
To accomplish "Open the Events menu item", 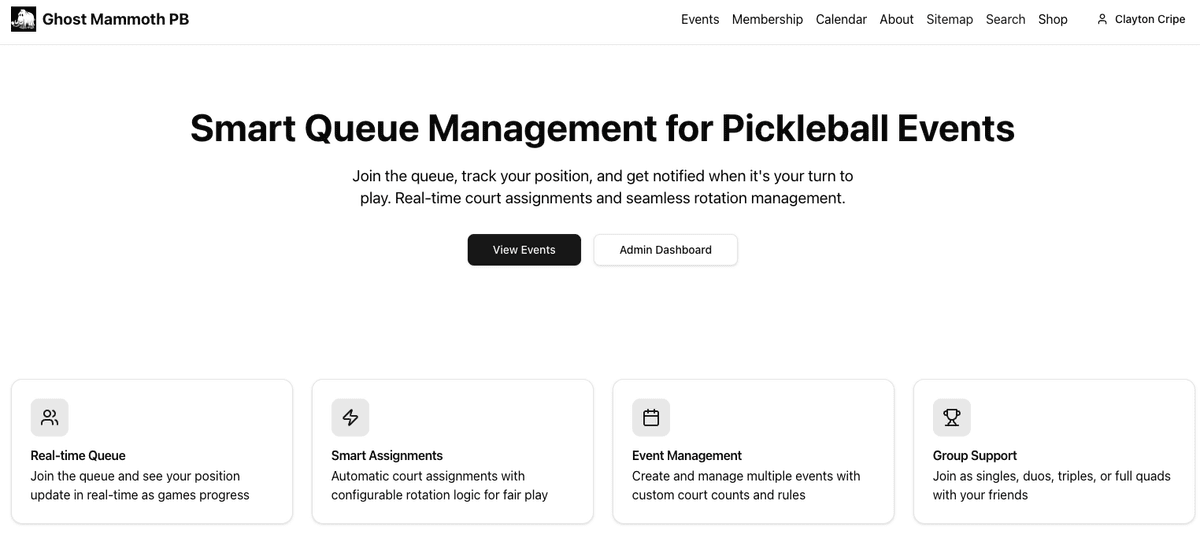I will pos(700,19).
